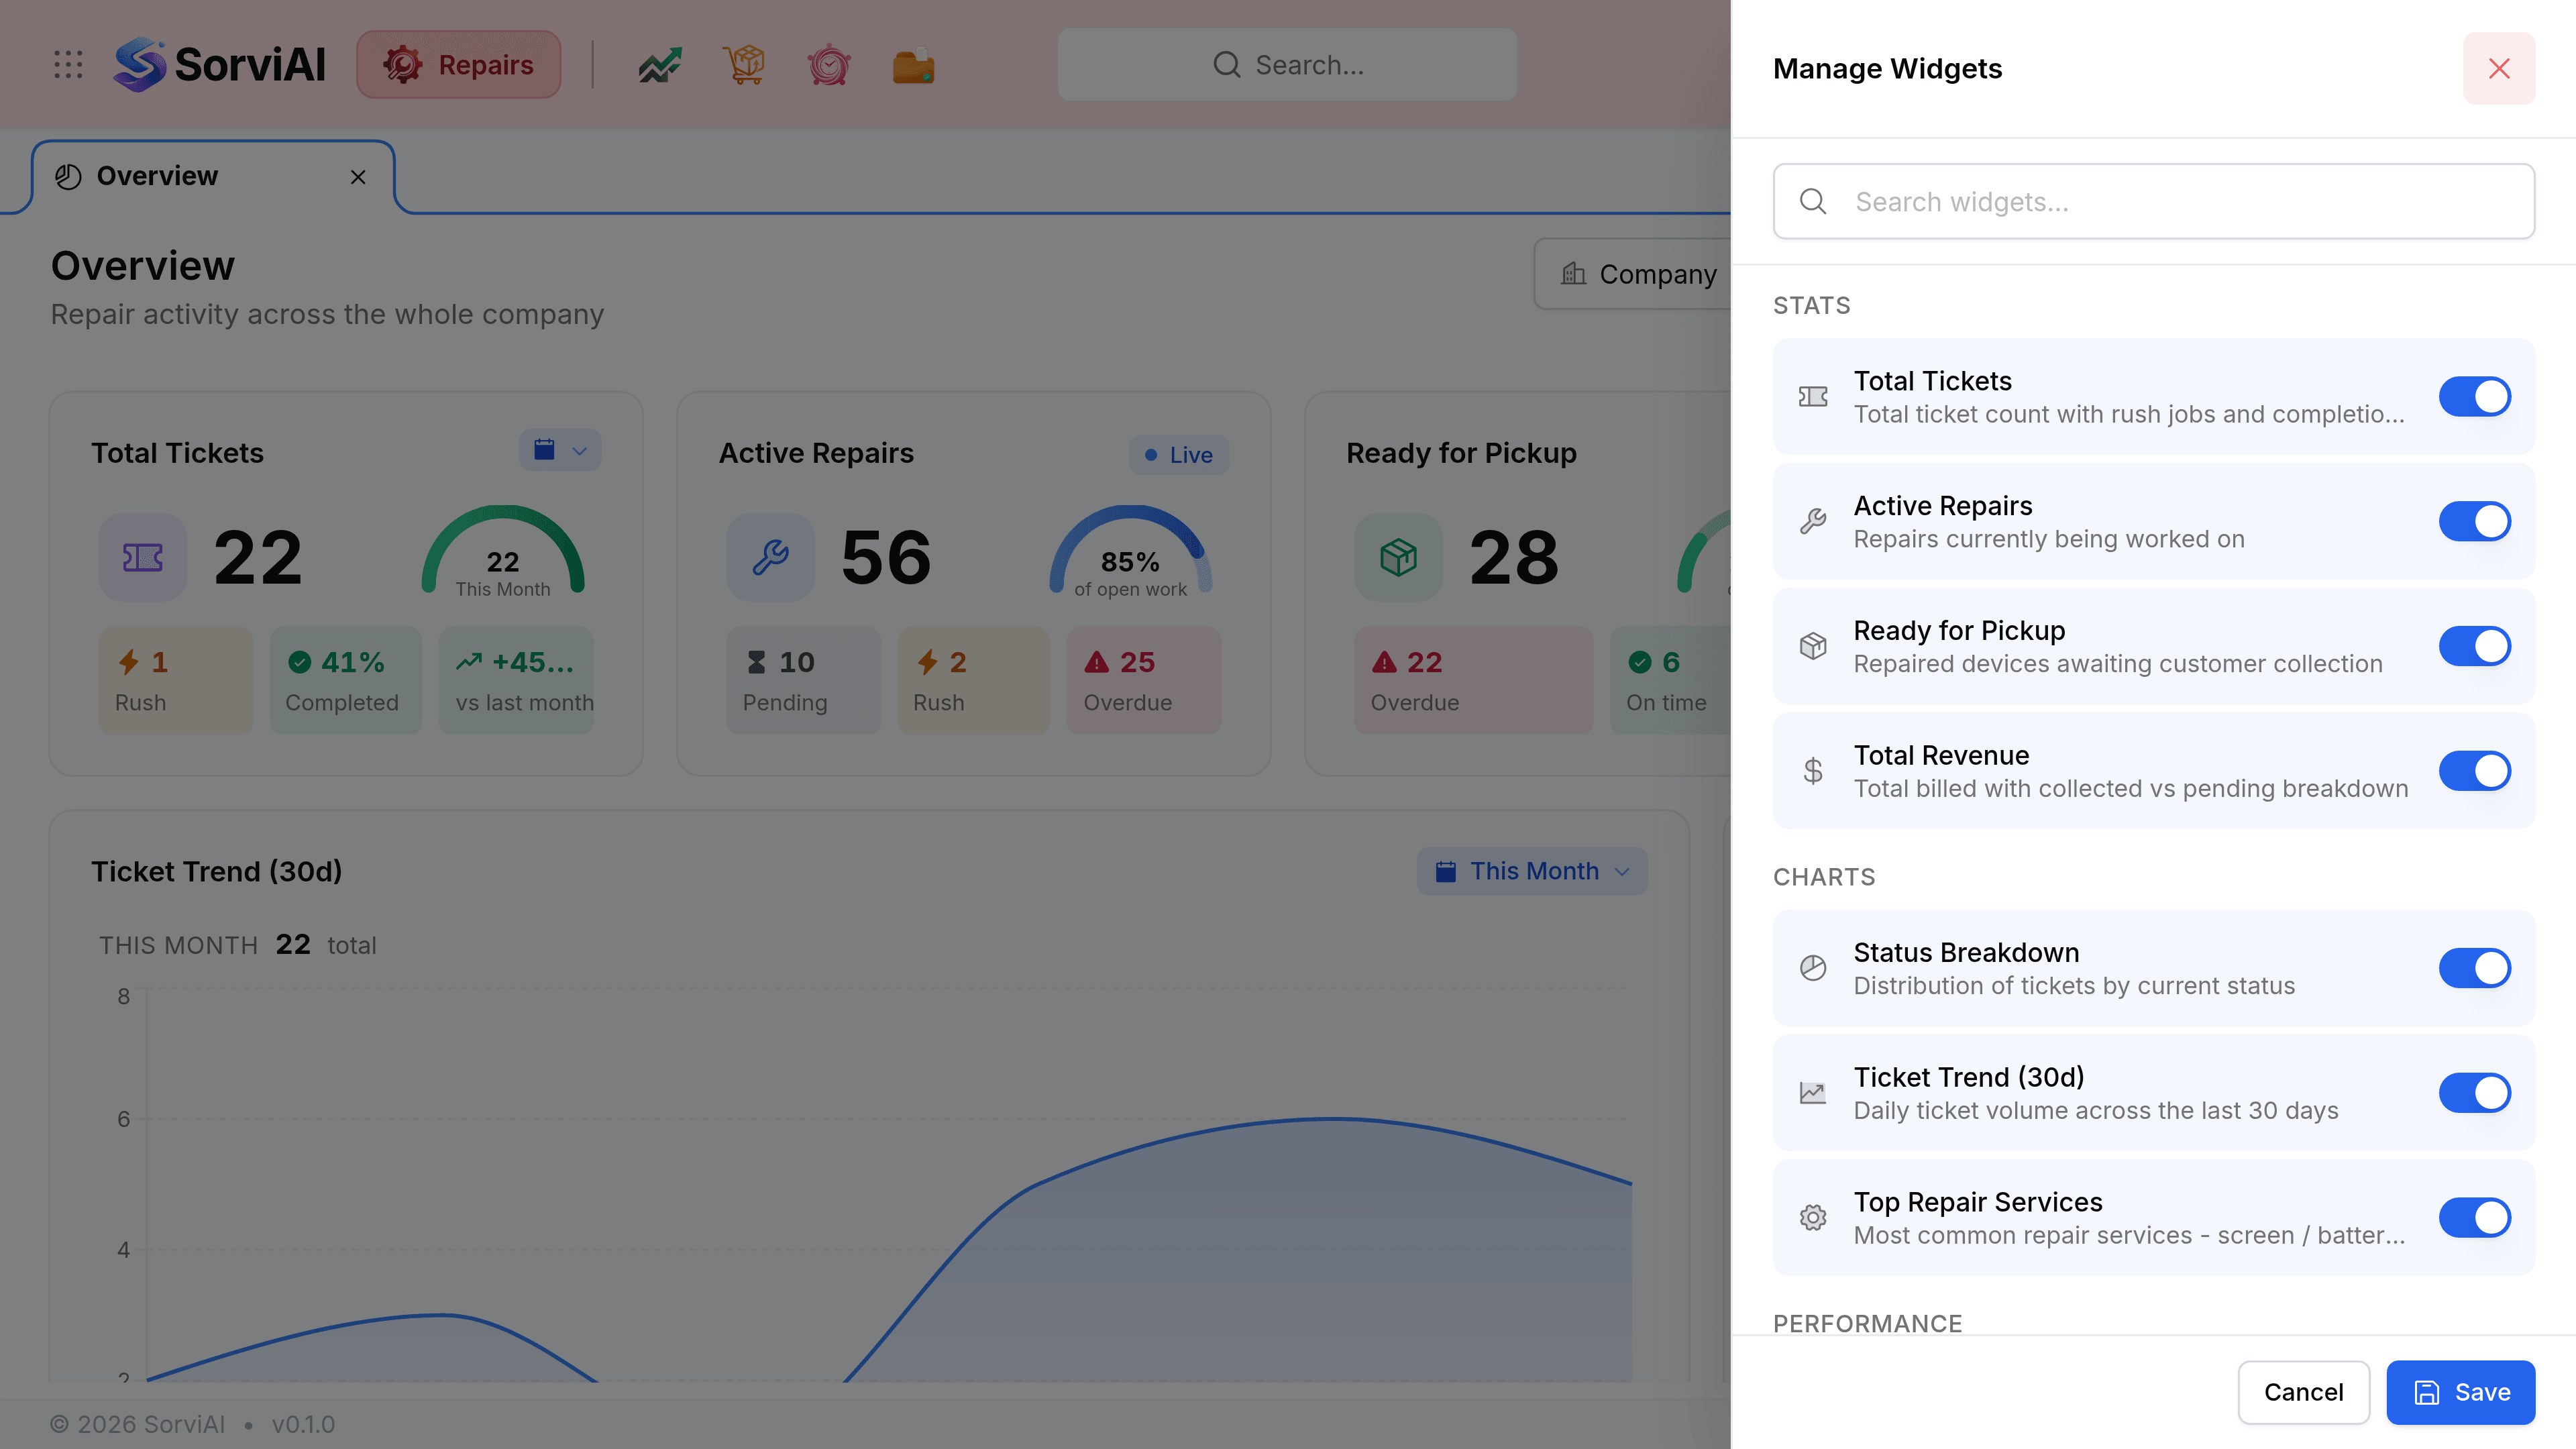The width and height of the screenshot is (2576, 1449).
Task: Click the 2 Rush chip in Active Repairs
Action: [974, 680]
